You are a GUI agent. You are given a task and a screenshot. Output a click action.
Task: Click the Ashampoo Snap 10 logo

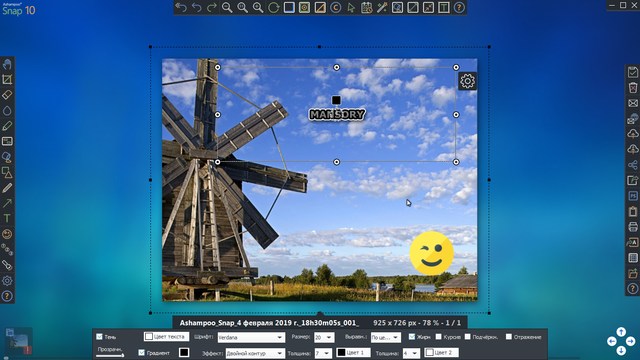coord(18,9)
